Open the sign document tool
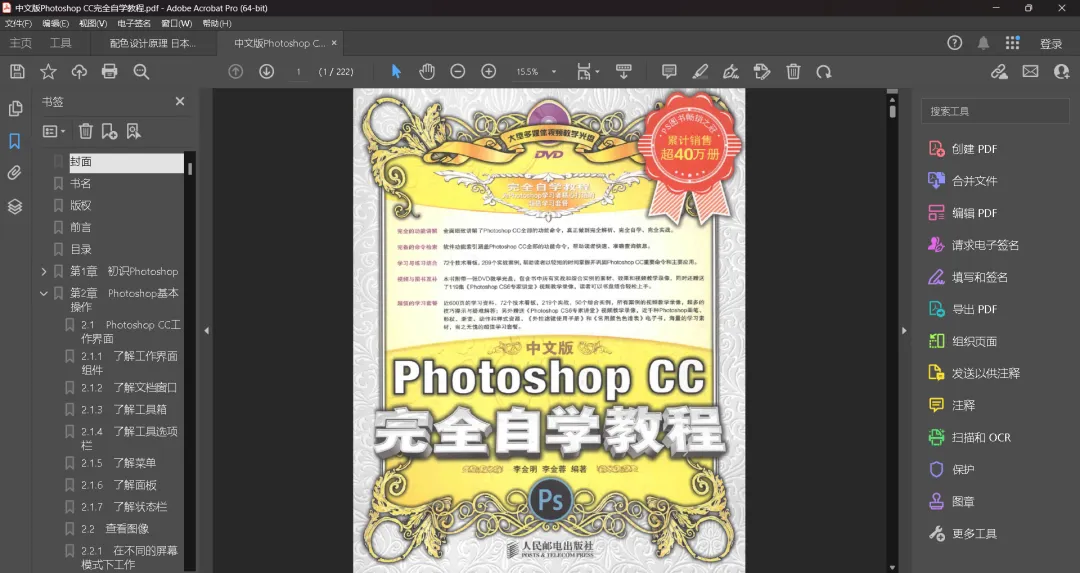 tap(731, 72)
